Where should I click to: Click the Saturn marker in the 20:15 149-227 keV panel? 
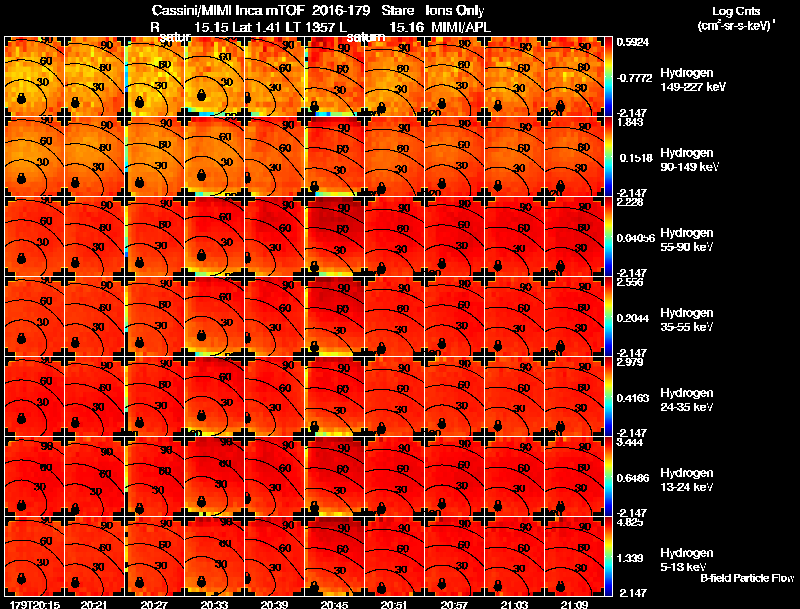coord(21,98)
